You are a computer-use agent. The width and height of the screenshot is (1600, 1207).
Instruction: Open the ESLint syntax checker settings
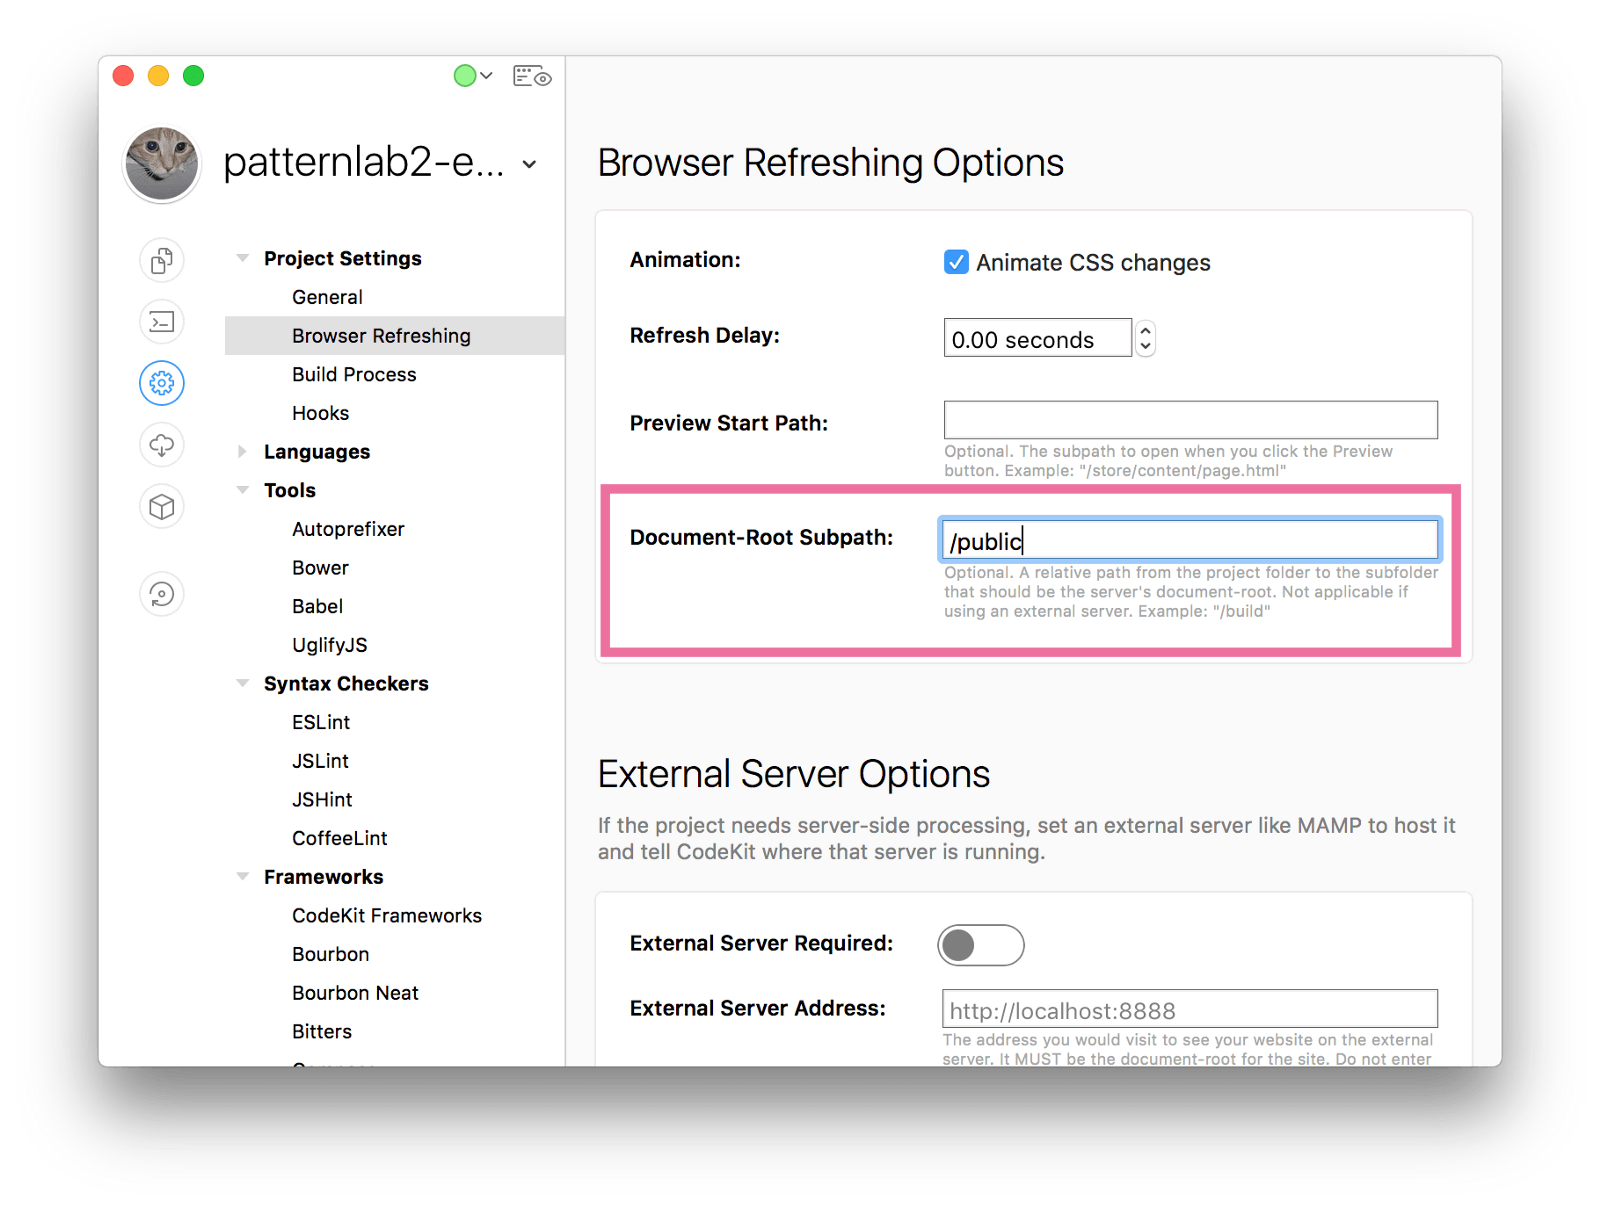pos(321,722)
